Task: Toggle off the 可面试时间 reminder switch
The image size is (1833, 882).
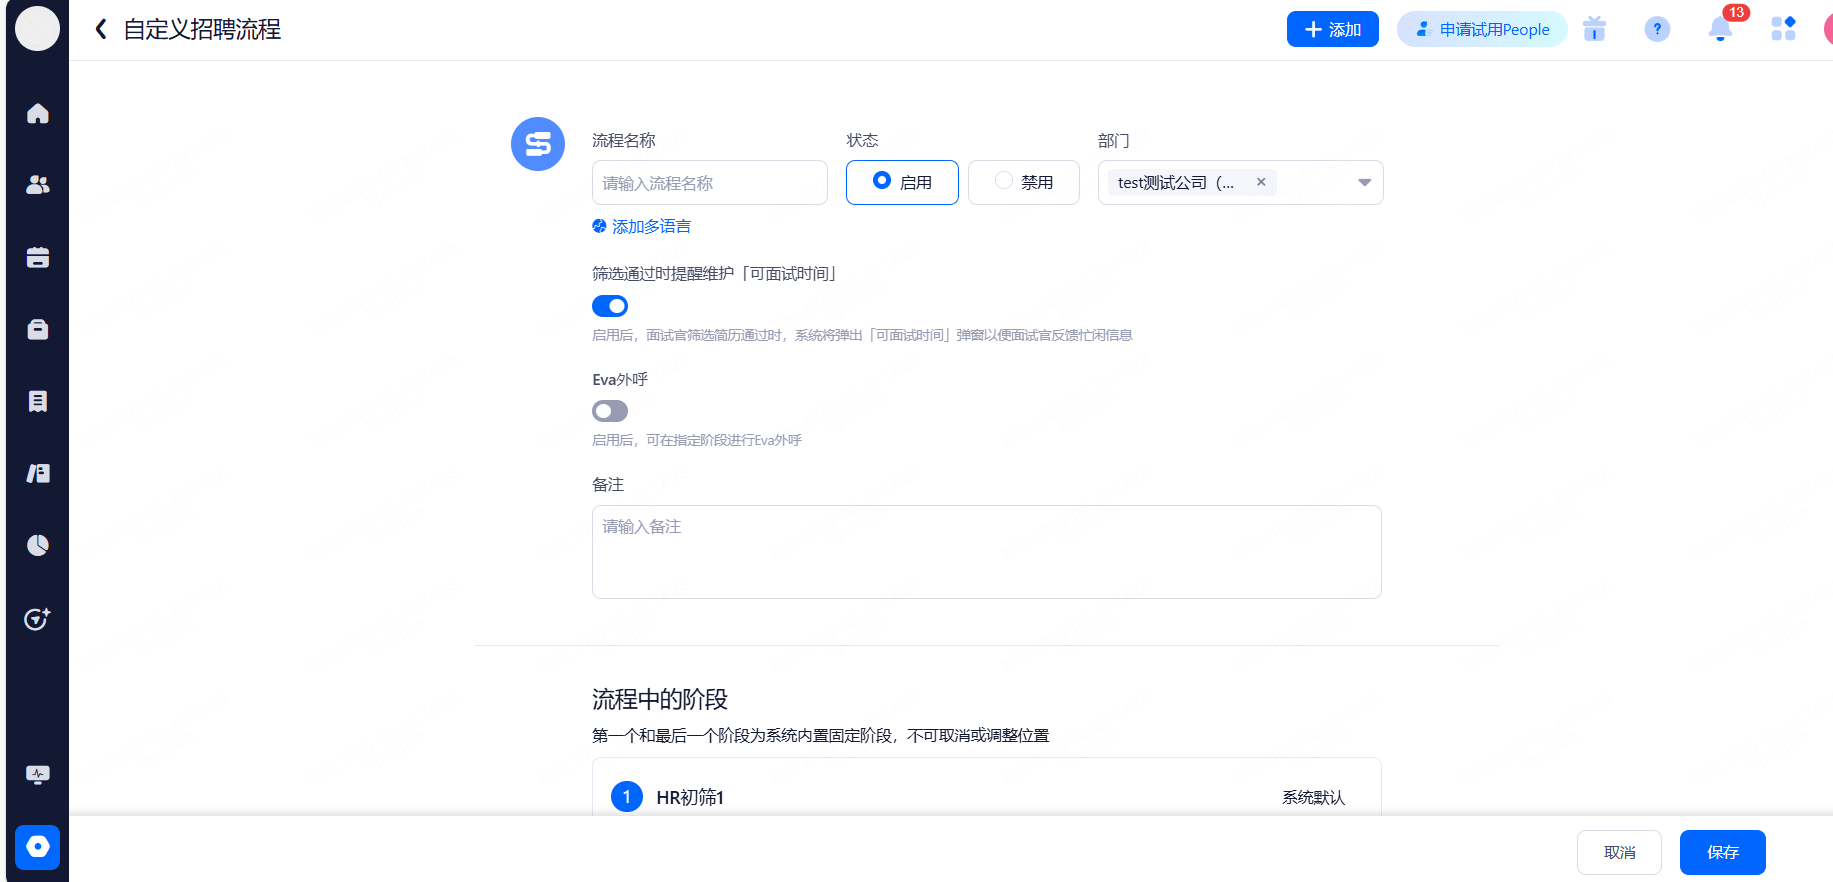Action: pos(610,306)
